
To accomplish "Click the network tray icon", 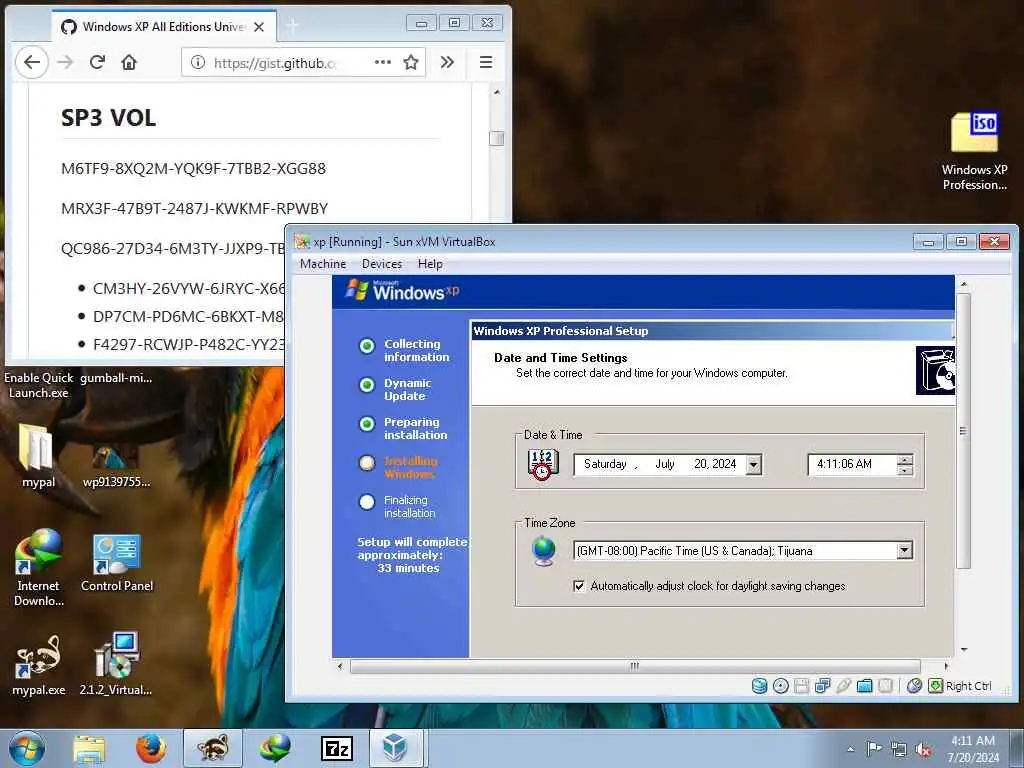I will (899, 750).
